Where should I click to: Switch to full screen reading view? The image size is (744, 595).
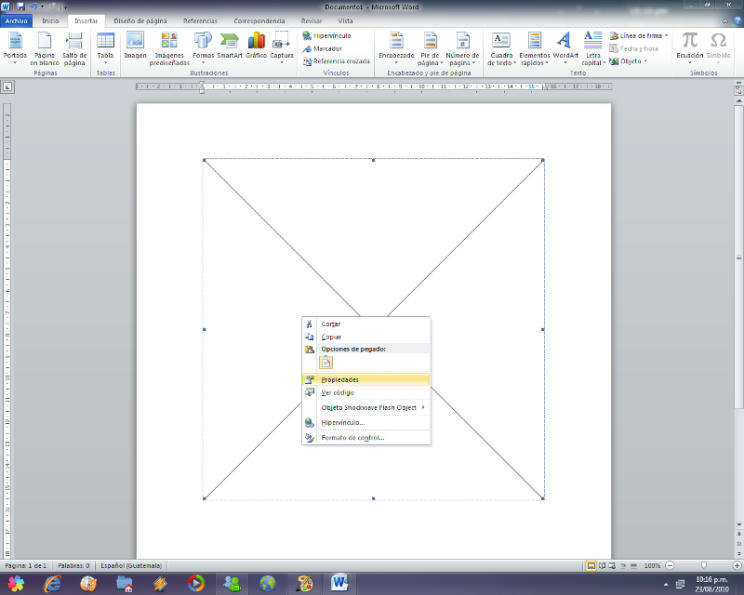(602, 566)
